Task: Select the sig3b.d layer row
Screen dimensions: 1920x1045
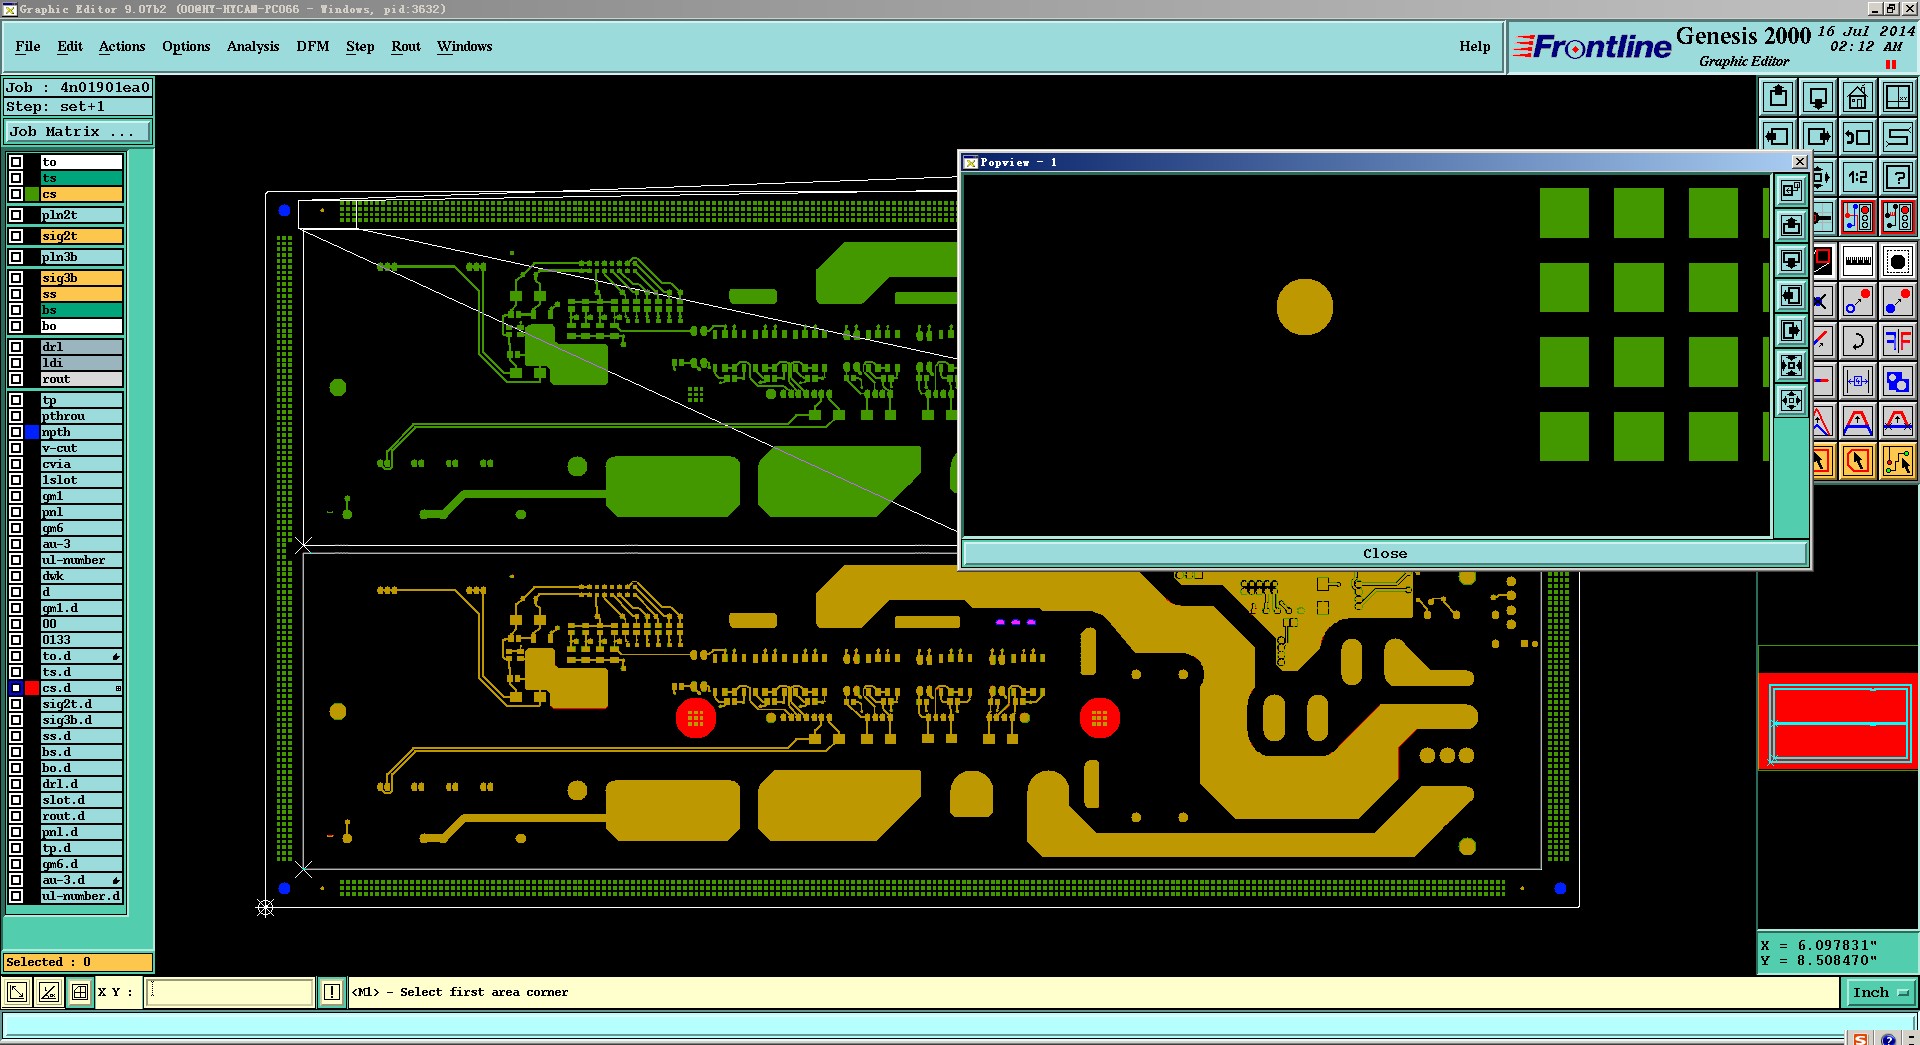Action: click(81, 720)
